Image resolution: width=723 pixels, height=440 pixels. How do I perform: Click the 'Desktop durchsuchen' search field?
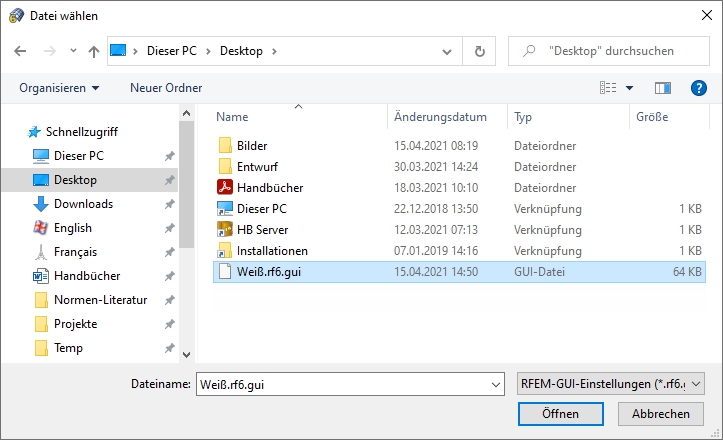tap(609, 51)
